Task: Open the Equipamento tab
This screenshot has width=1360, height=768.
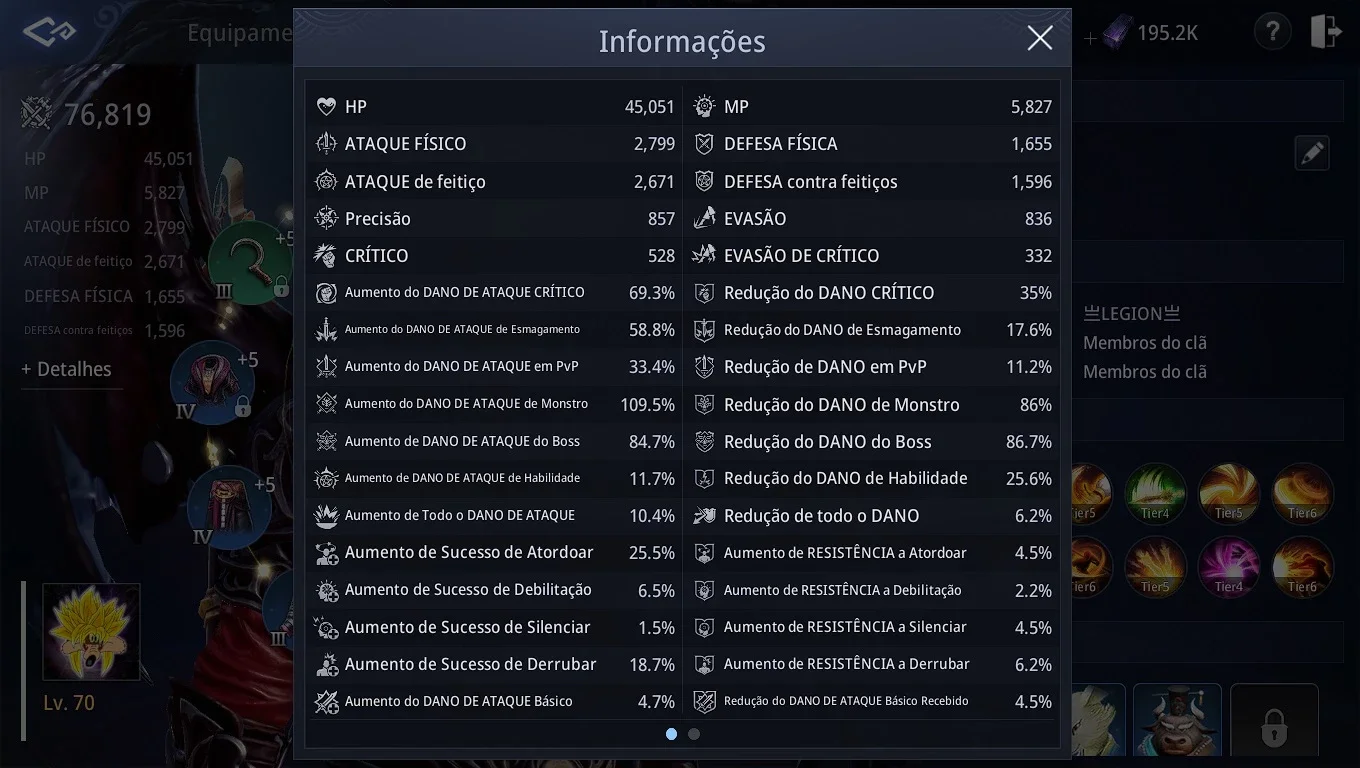Action: pos(240,33)
